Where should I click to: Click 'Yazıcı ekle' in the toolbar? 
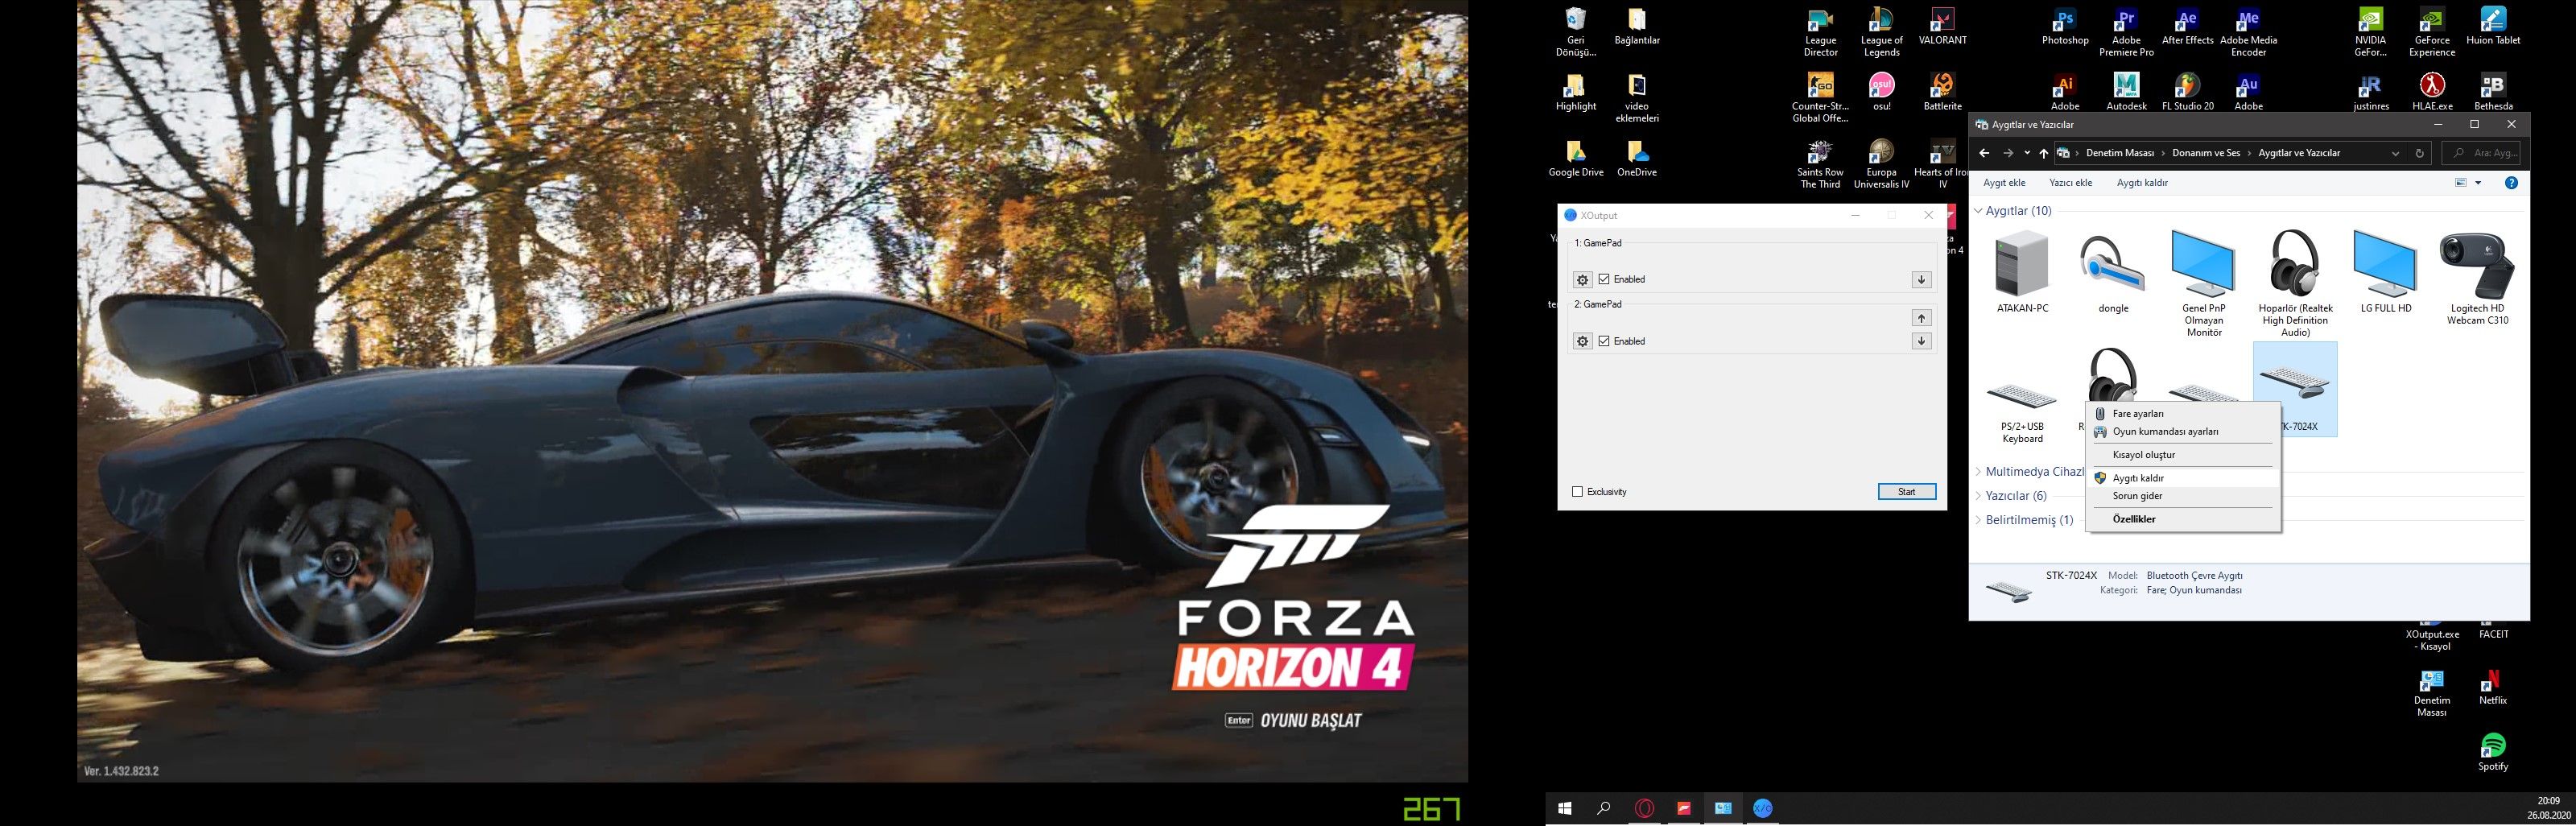(x=2070, y=183)
